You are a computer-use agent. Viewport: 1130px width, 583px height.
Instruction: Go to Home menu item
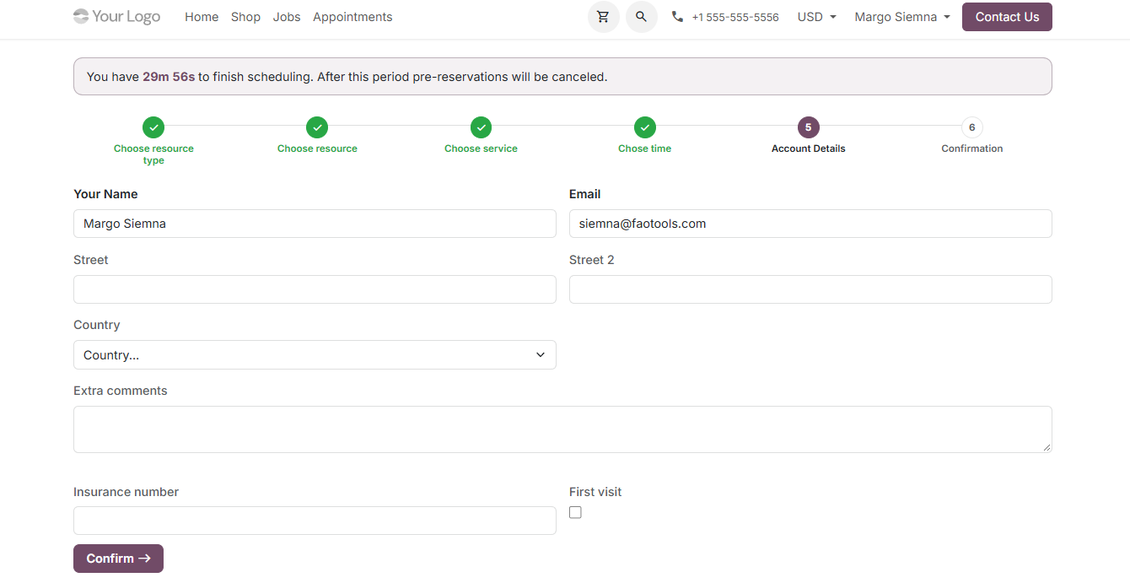click(x=201, y=17)
